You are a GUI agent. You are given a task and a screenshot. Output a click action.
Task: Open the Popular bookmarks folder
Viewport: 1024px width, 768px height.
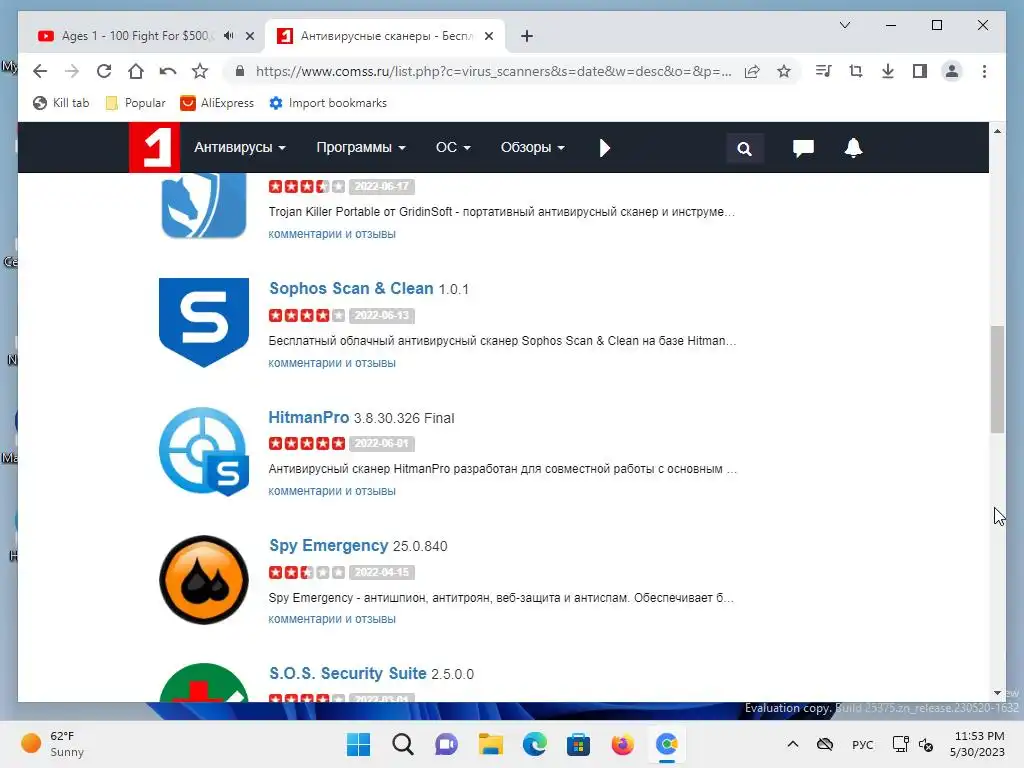point(135,103)
